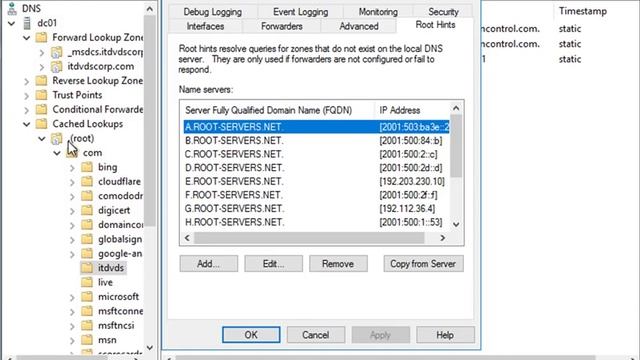Select B.ROOT-SERVERS.NET. name server

(x=316, y=141)
